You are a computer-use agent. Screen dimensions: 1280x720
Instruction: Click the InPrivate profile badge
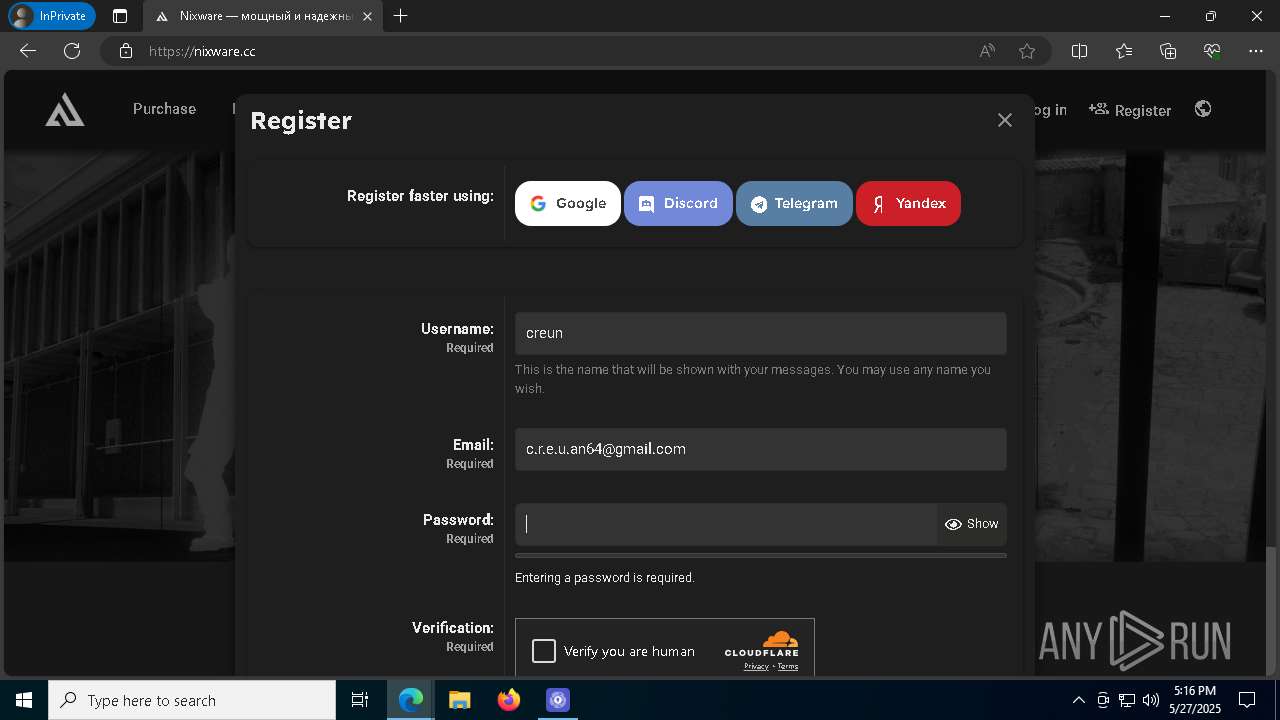pos(51,16)
